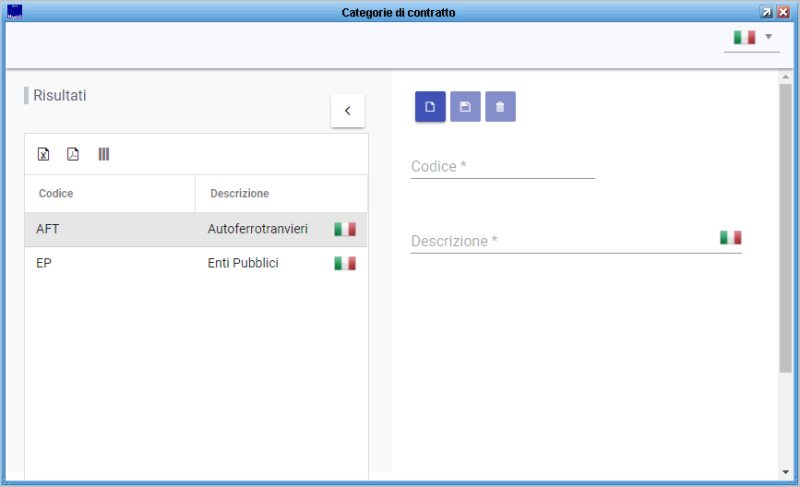Focus the Descrizione input field

560,241
